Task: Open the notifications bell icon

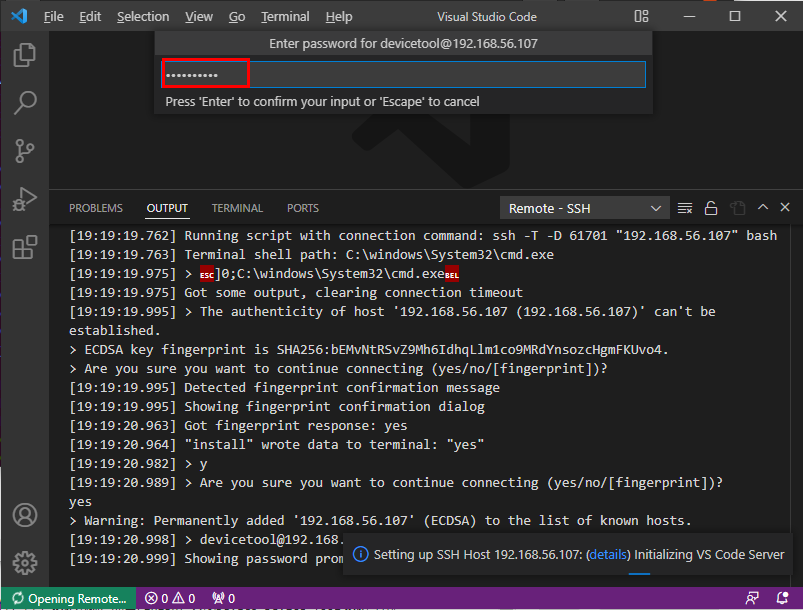Action: [783, 598]
